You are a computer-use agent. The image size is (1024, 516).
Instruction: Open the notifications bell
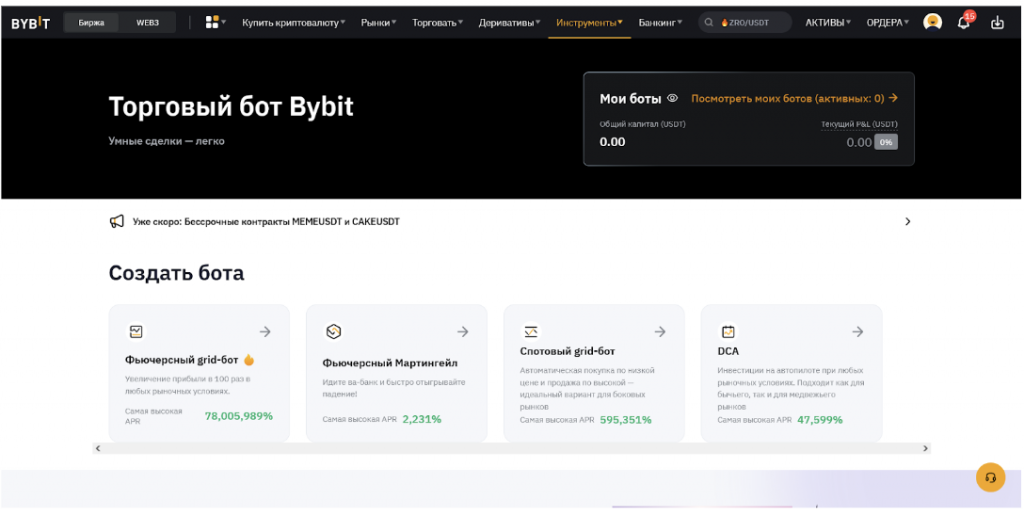pyautogui.click(x=964, y=22)
